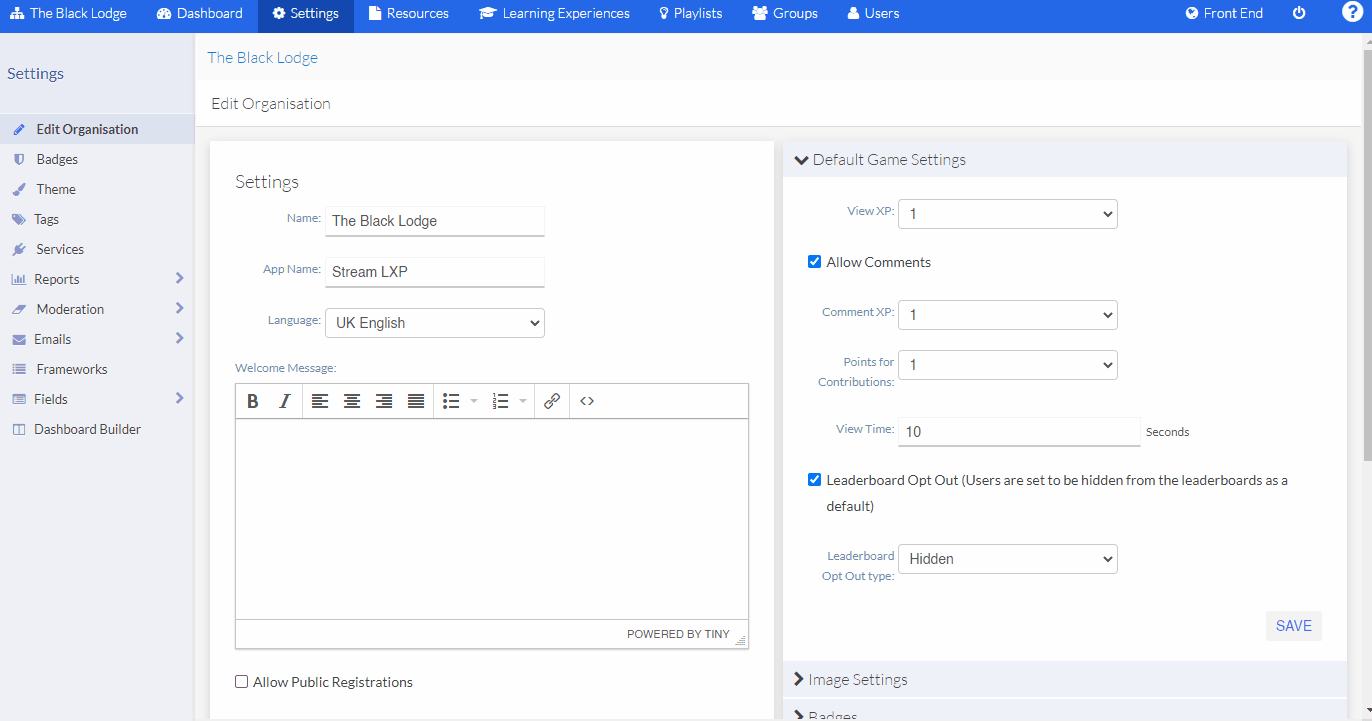
Task: Open the source code view in the editor
Action: tap(587, 400)
